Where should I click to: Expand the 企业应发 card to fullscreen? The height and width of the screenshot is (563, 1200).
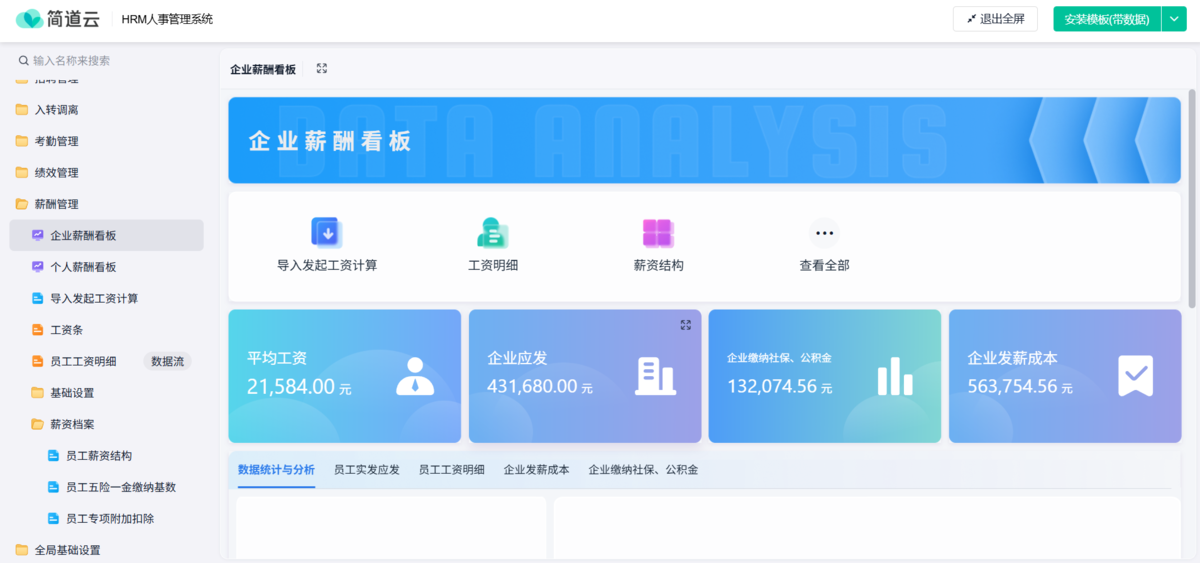point(686,325)
